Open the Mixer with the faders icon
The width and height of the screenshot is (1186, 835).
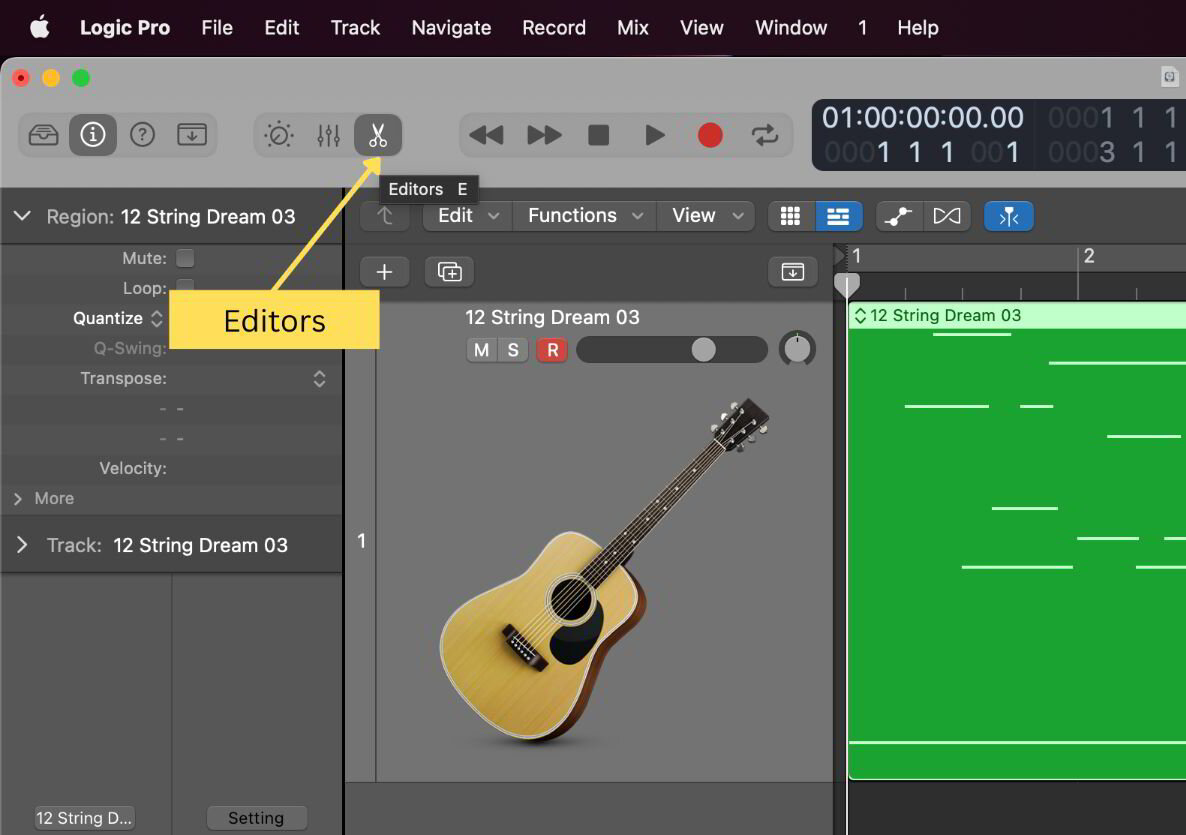click(x=328, y=135)
